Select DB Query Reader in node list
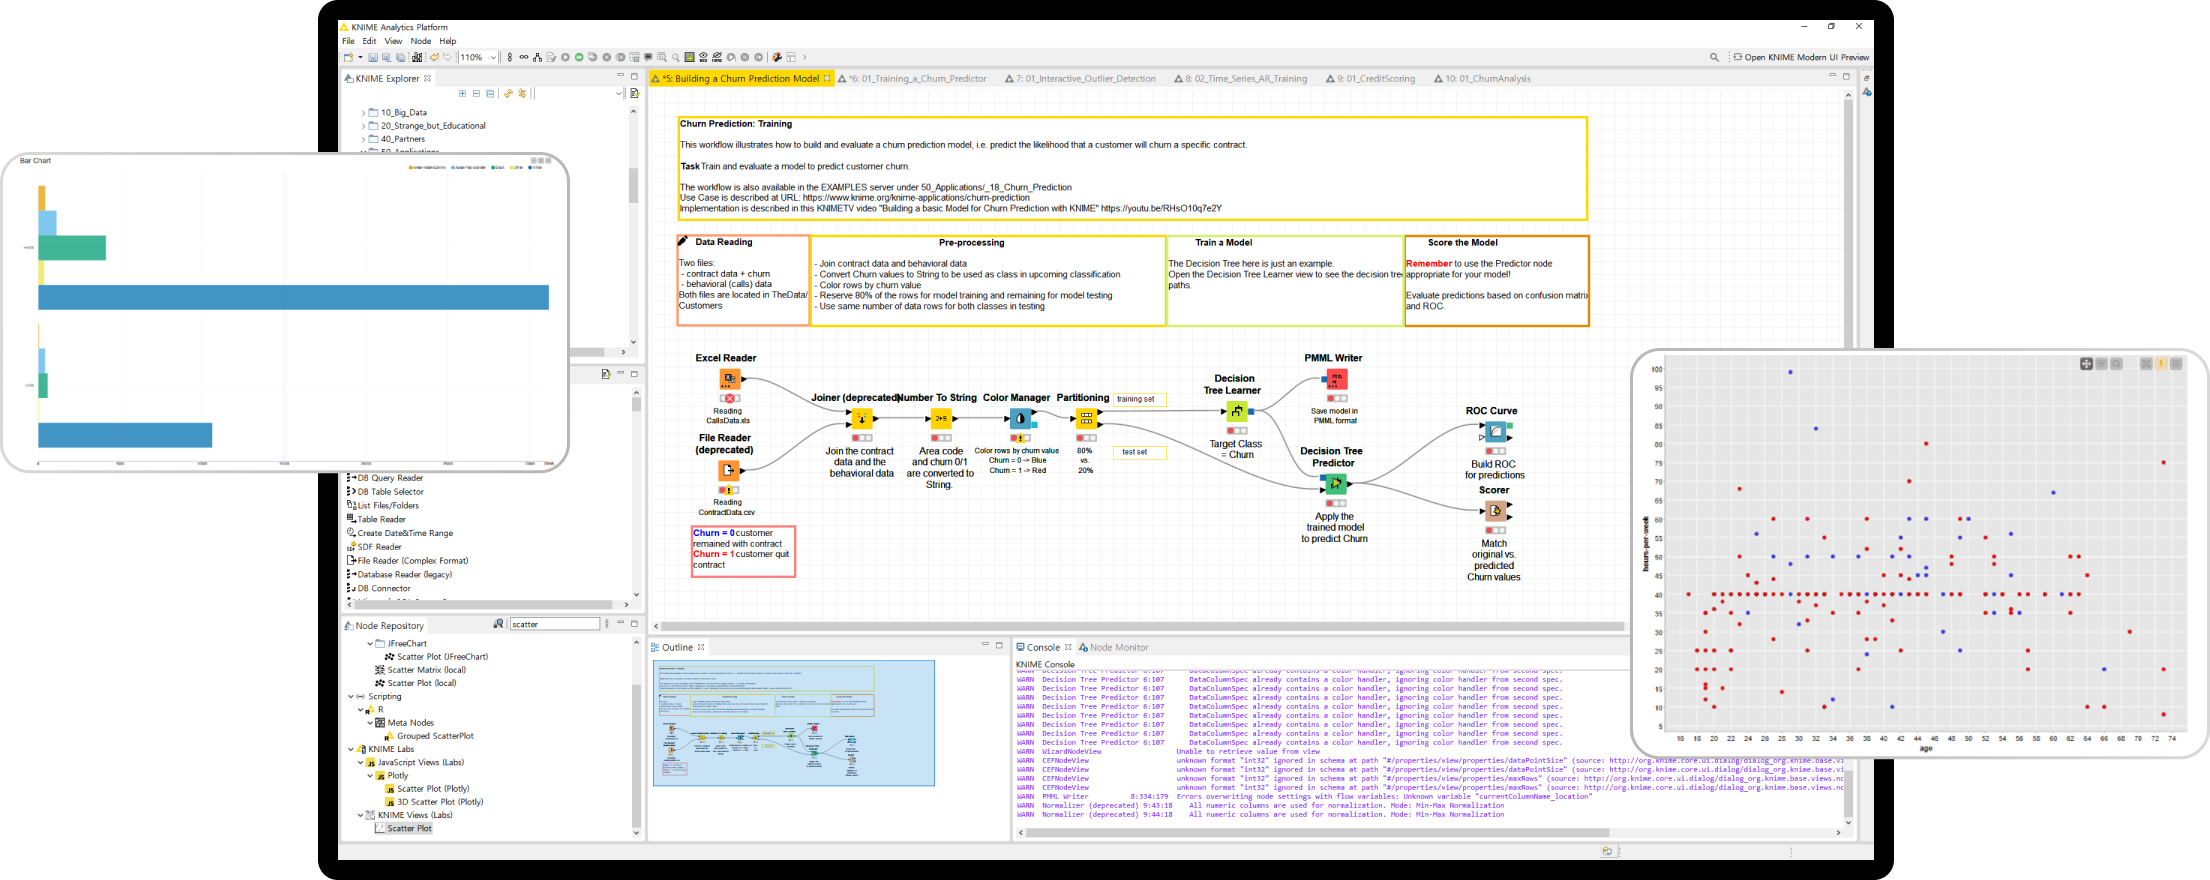2210x880 pixels. click(x=385, y=478)
